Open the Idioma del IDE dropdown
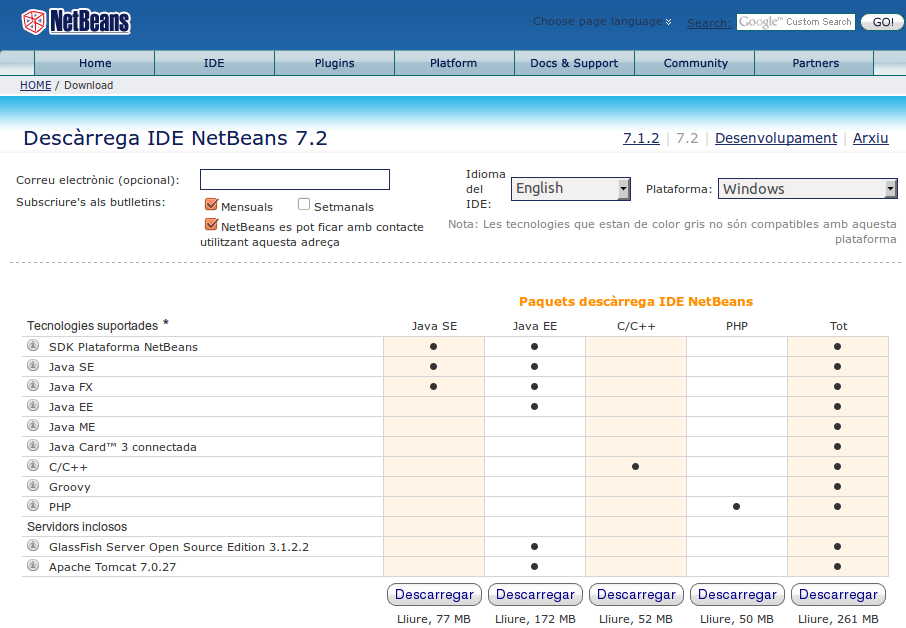This screenshot has width=906, height=628. 570,189
